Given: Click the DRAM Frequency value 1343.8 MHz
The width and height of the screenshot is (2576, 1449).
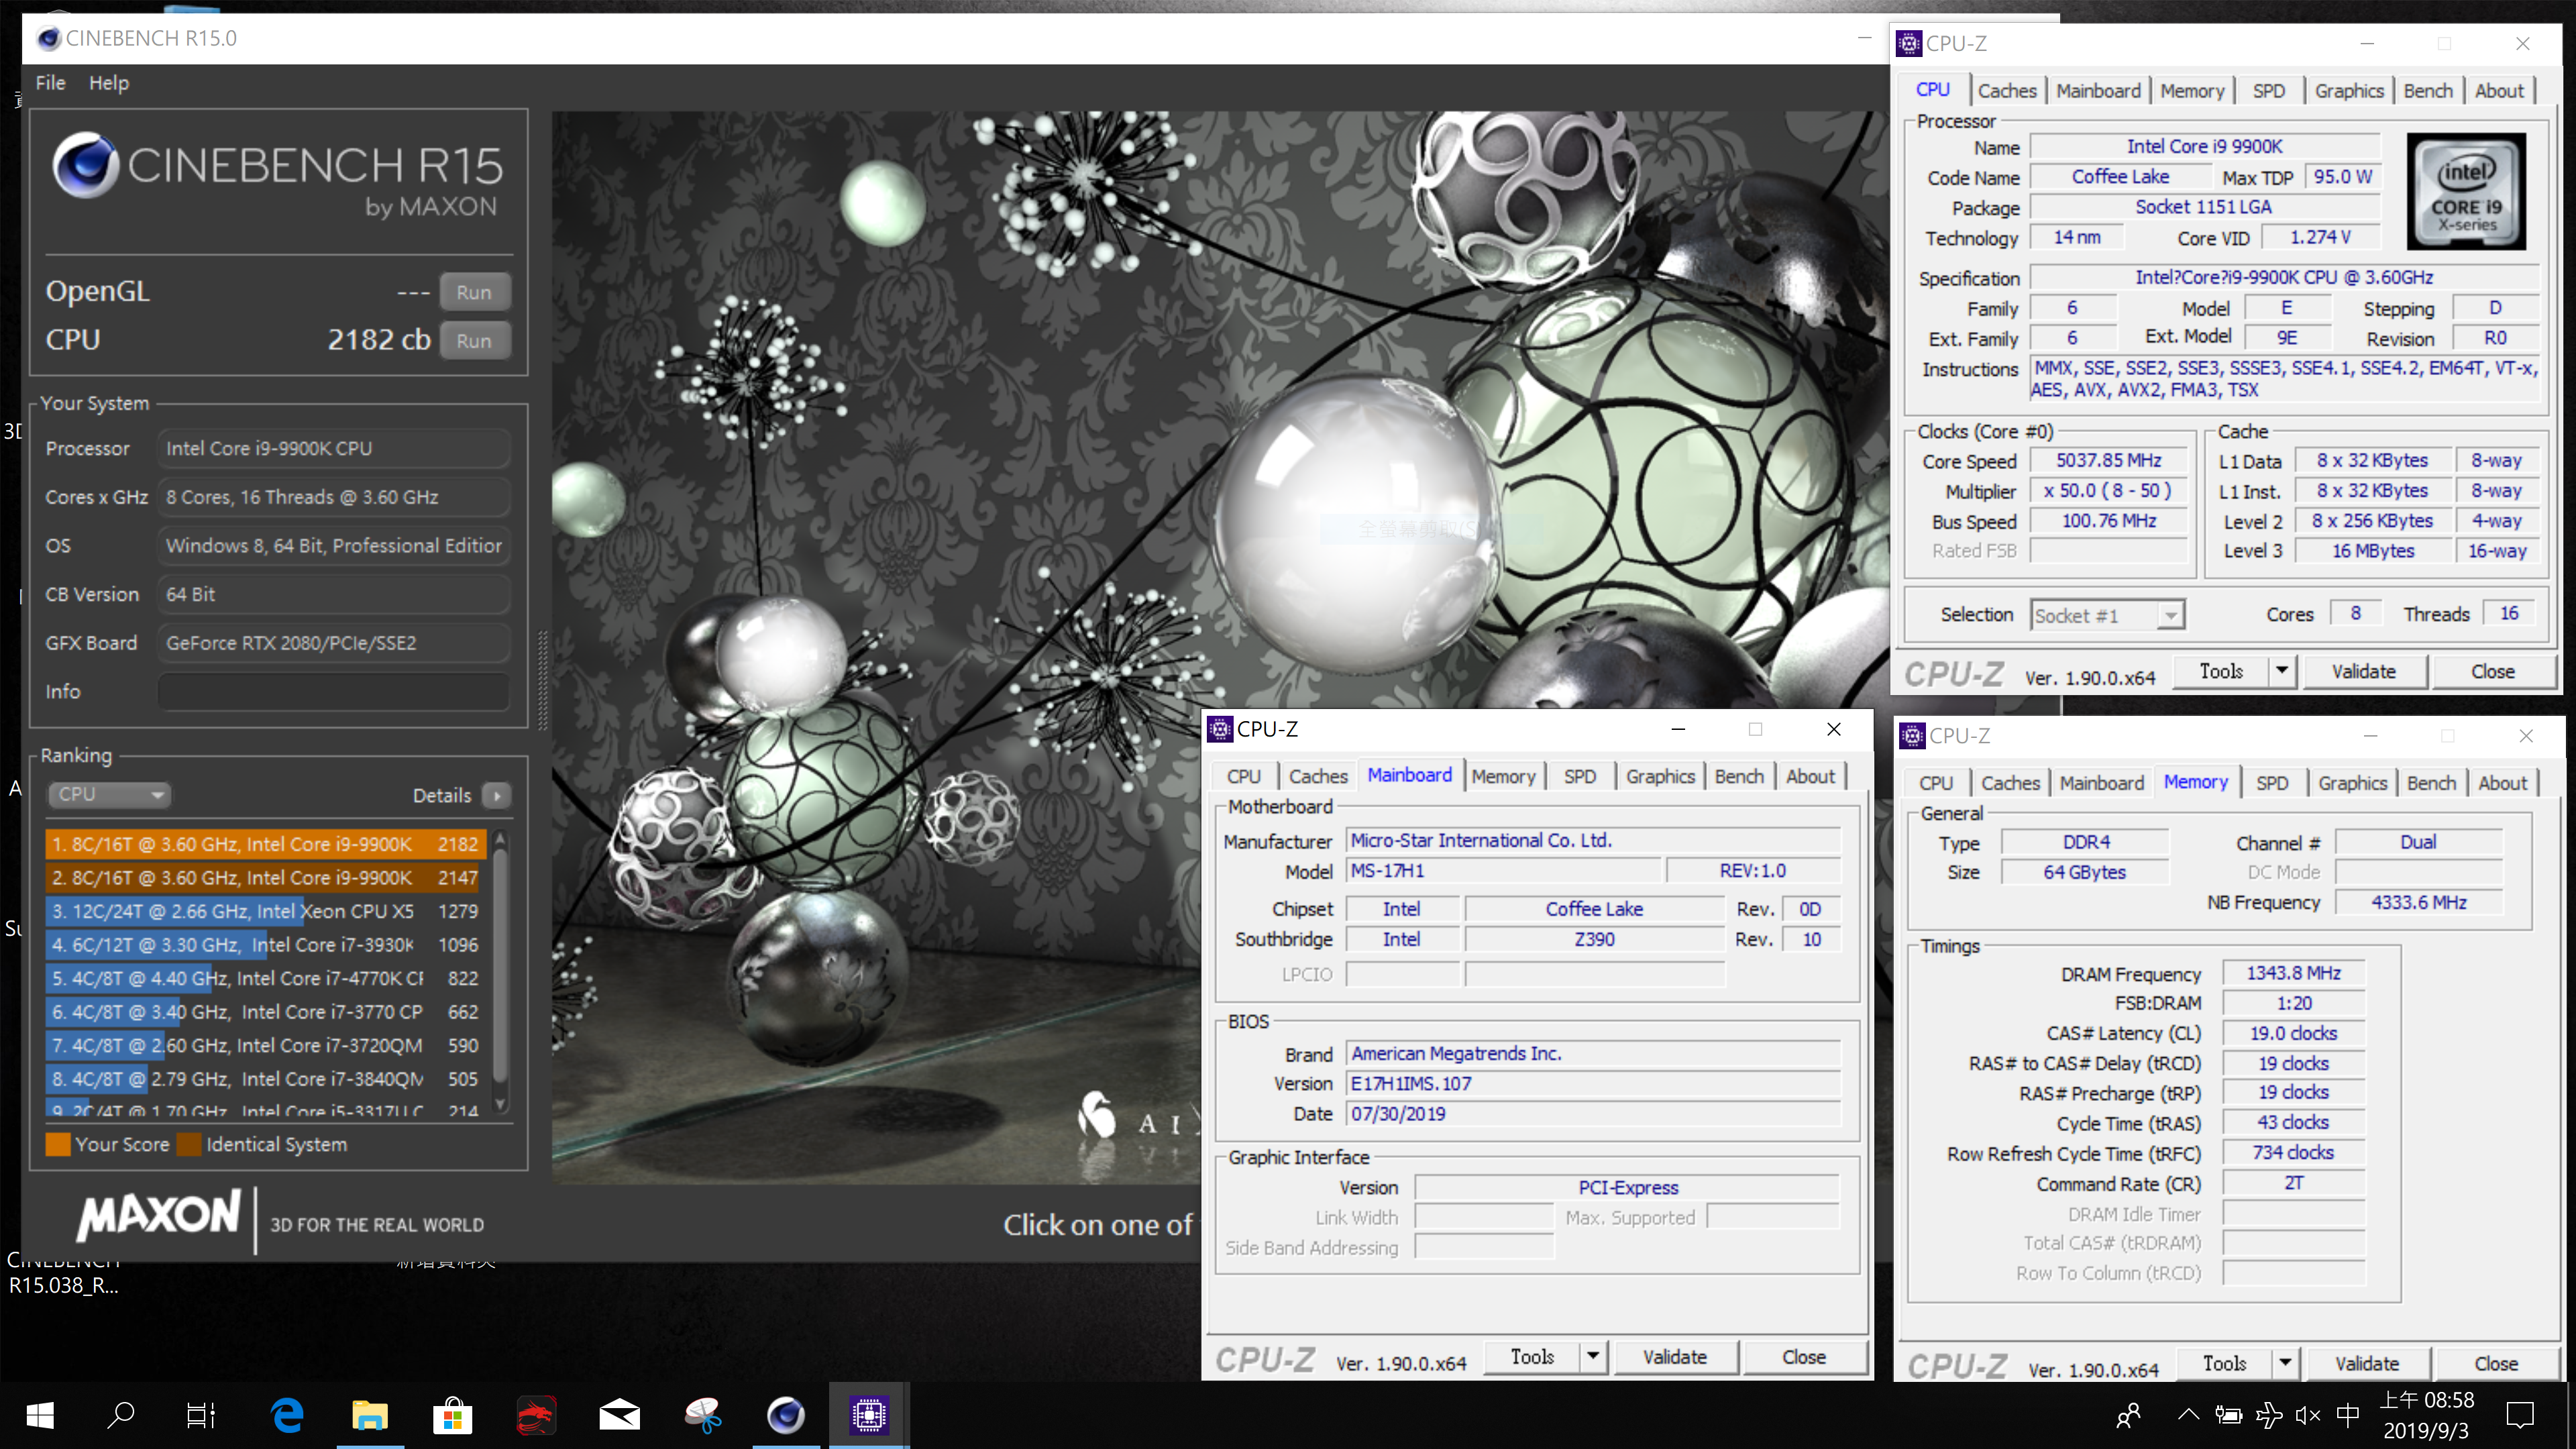Looking at the screenshot, I should click(2293, 973).
